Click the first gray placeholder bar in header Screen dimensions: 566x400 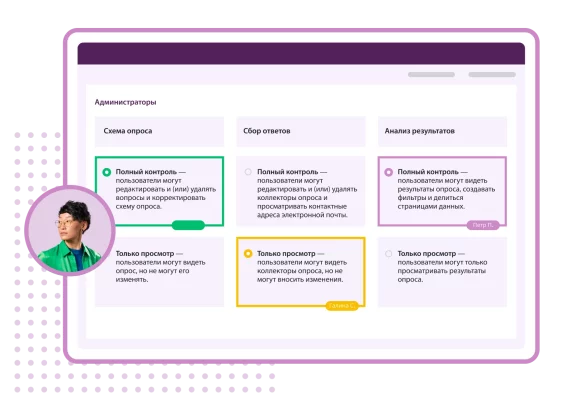click(x=431, y=75)
